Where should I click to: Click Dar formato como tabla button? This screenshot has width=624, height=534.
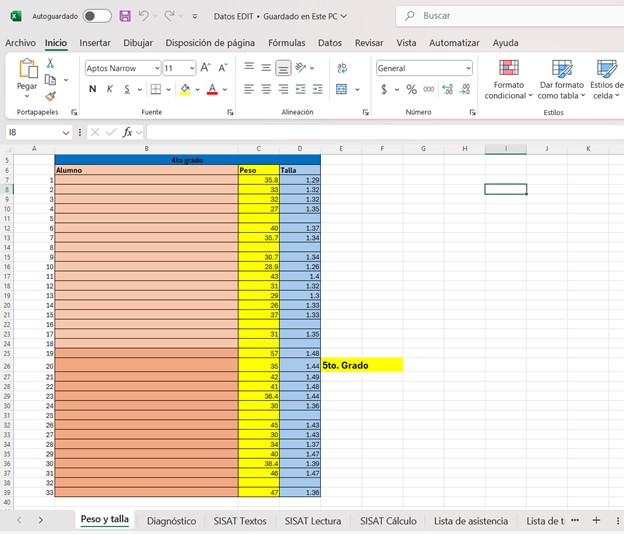(562, 78)
